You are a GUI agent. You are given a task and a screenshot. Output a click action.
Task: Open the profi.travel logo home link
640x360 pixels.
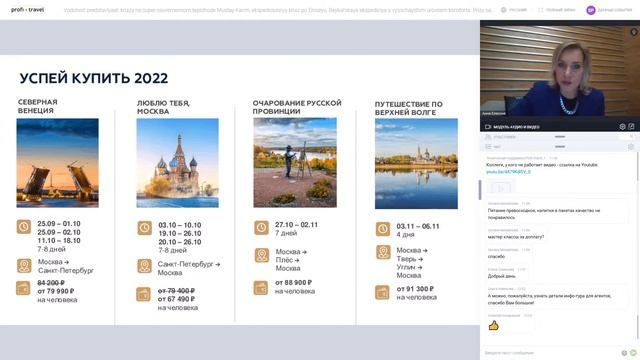27,9
